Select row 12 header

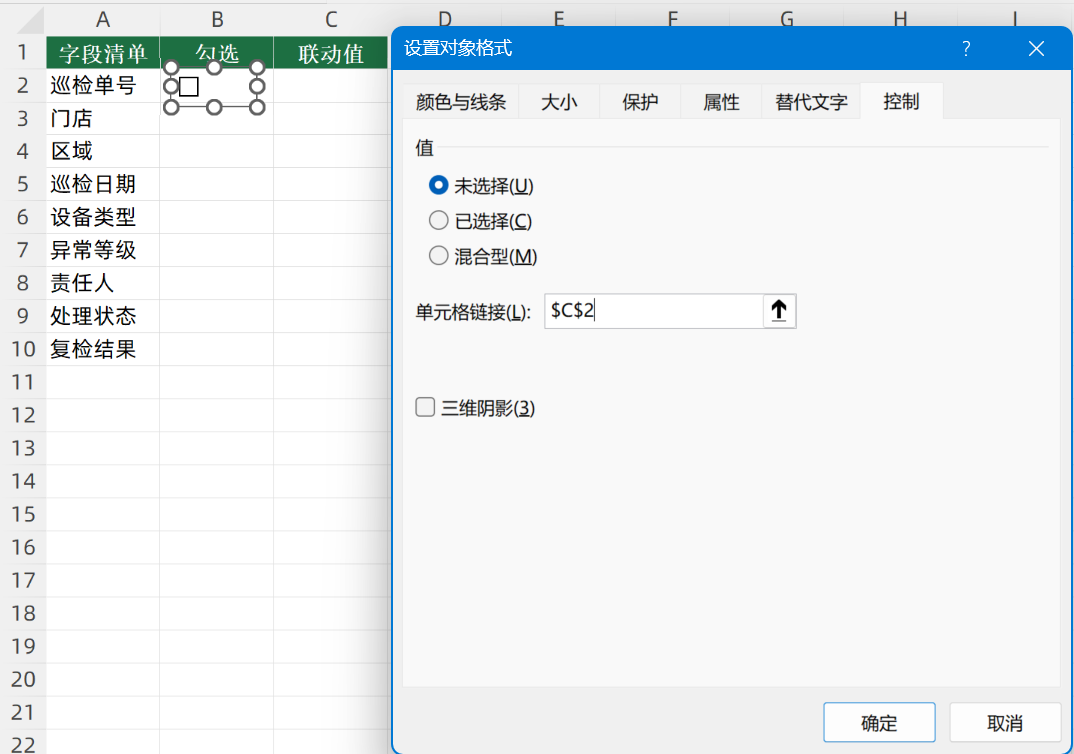(x=23, y=415)
